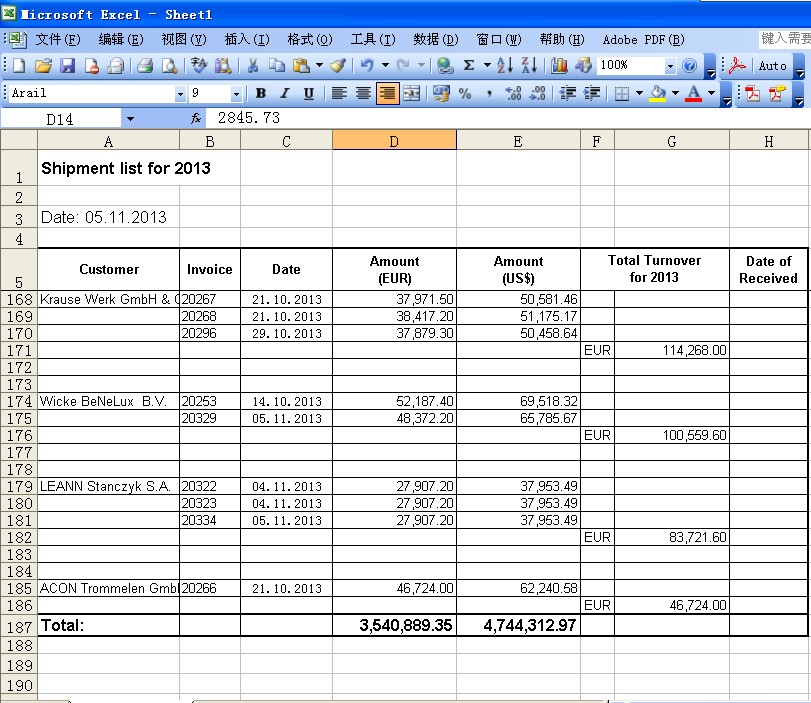Click the AutoSum sigma icon
The width and height of the screenshot is (811, 703).
pyautogui.click(x=469, y=66)
